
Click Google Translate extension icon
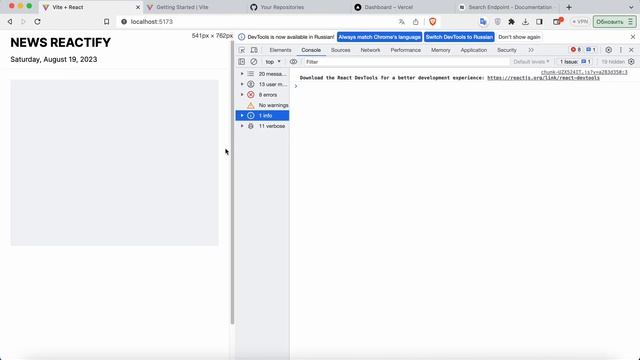(483, 22)
